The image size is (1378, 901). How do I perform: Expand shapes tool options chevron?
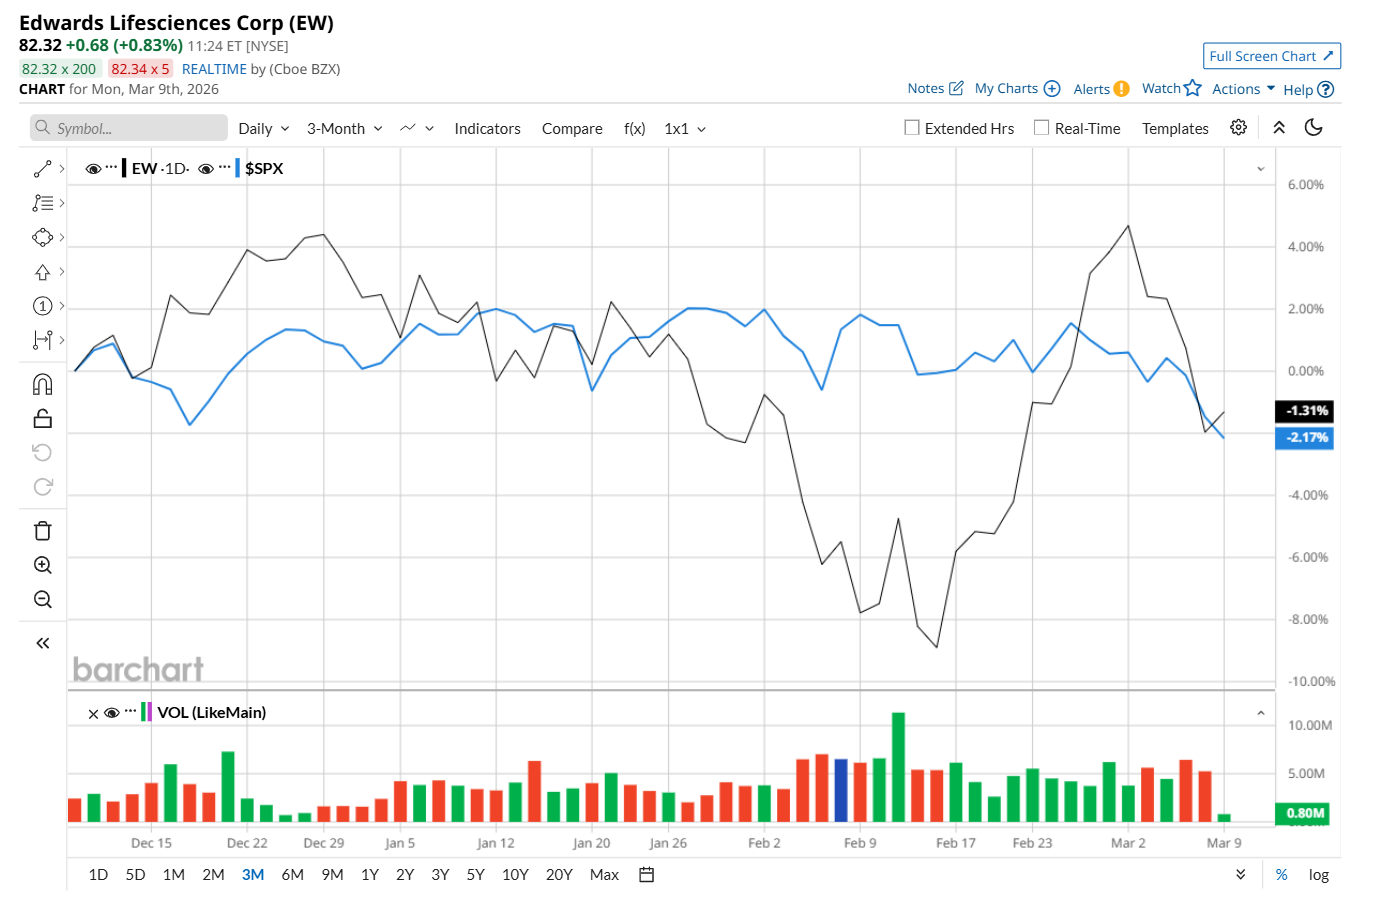tap(62, 237)
